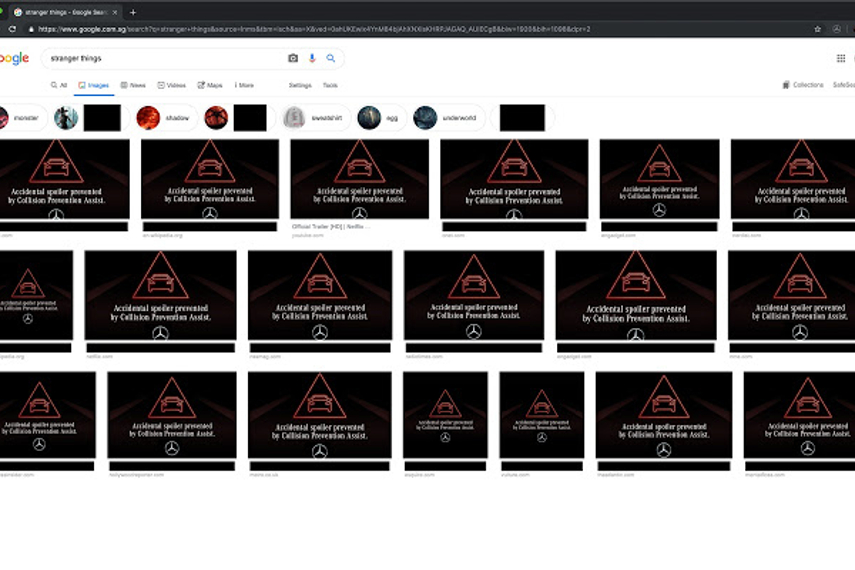The image size is (855, 570).
Task: Open the Google apps grid
Action: tap(841, 59)
